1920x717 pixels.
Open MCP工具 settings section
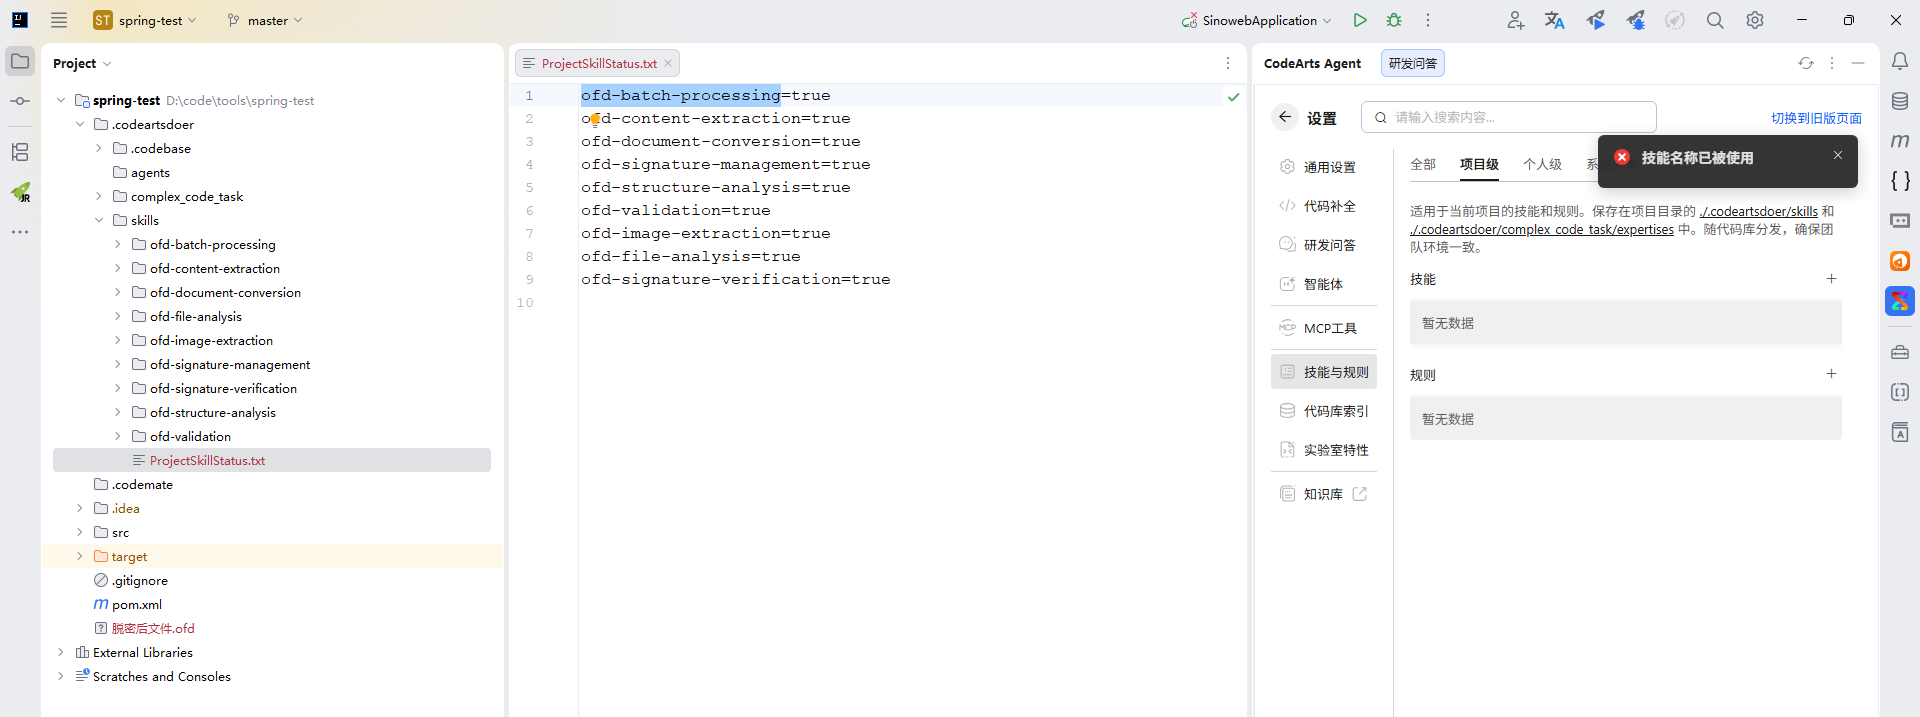click(1324, 328)
